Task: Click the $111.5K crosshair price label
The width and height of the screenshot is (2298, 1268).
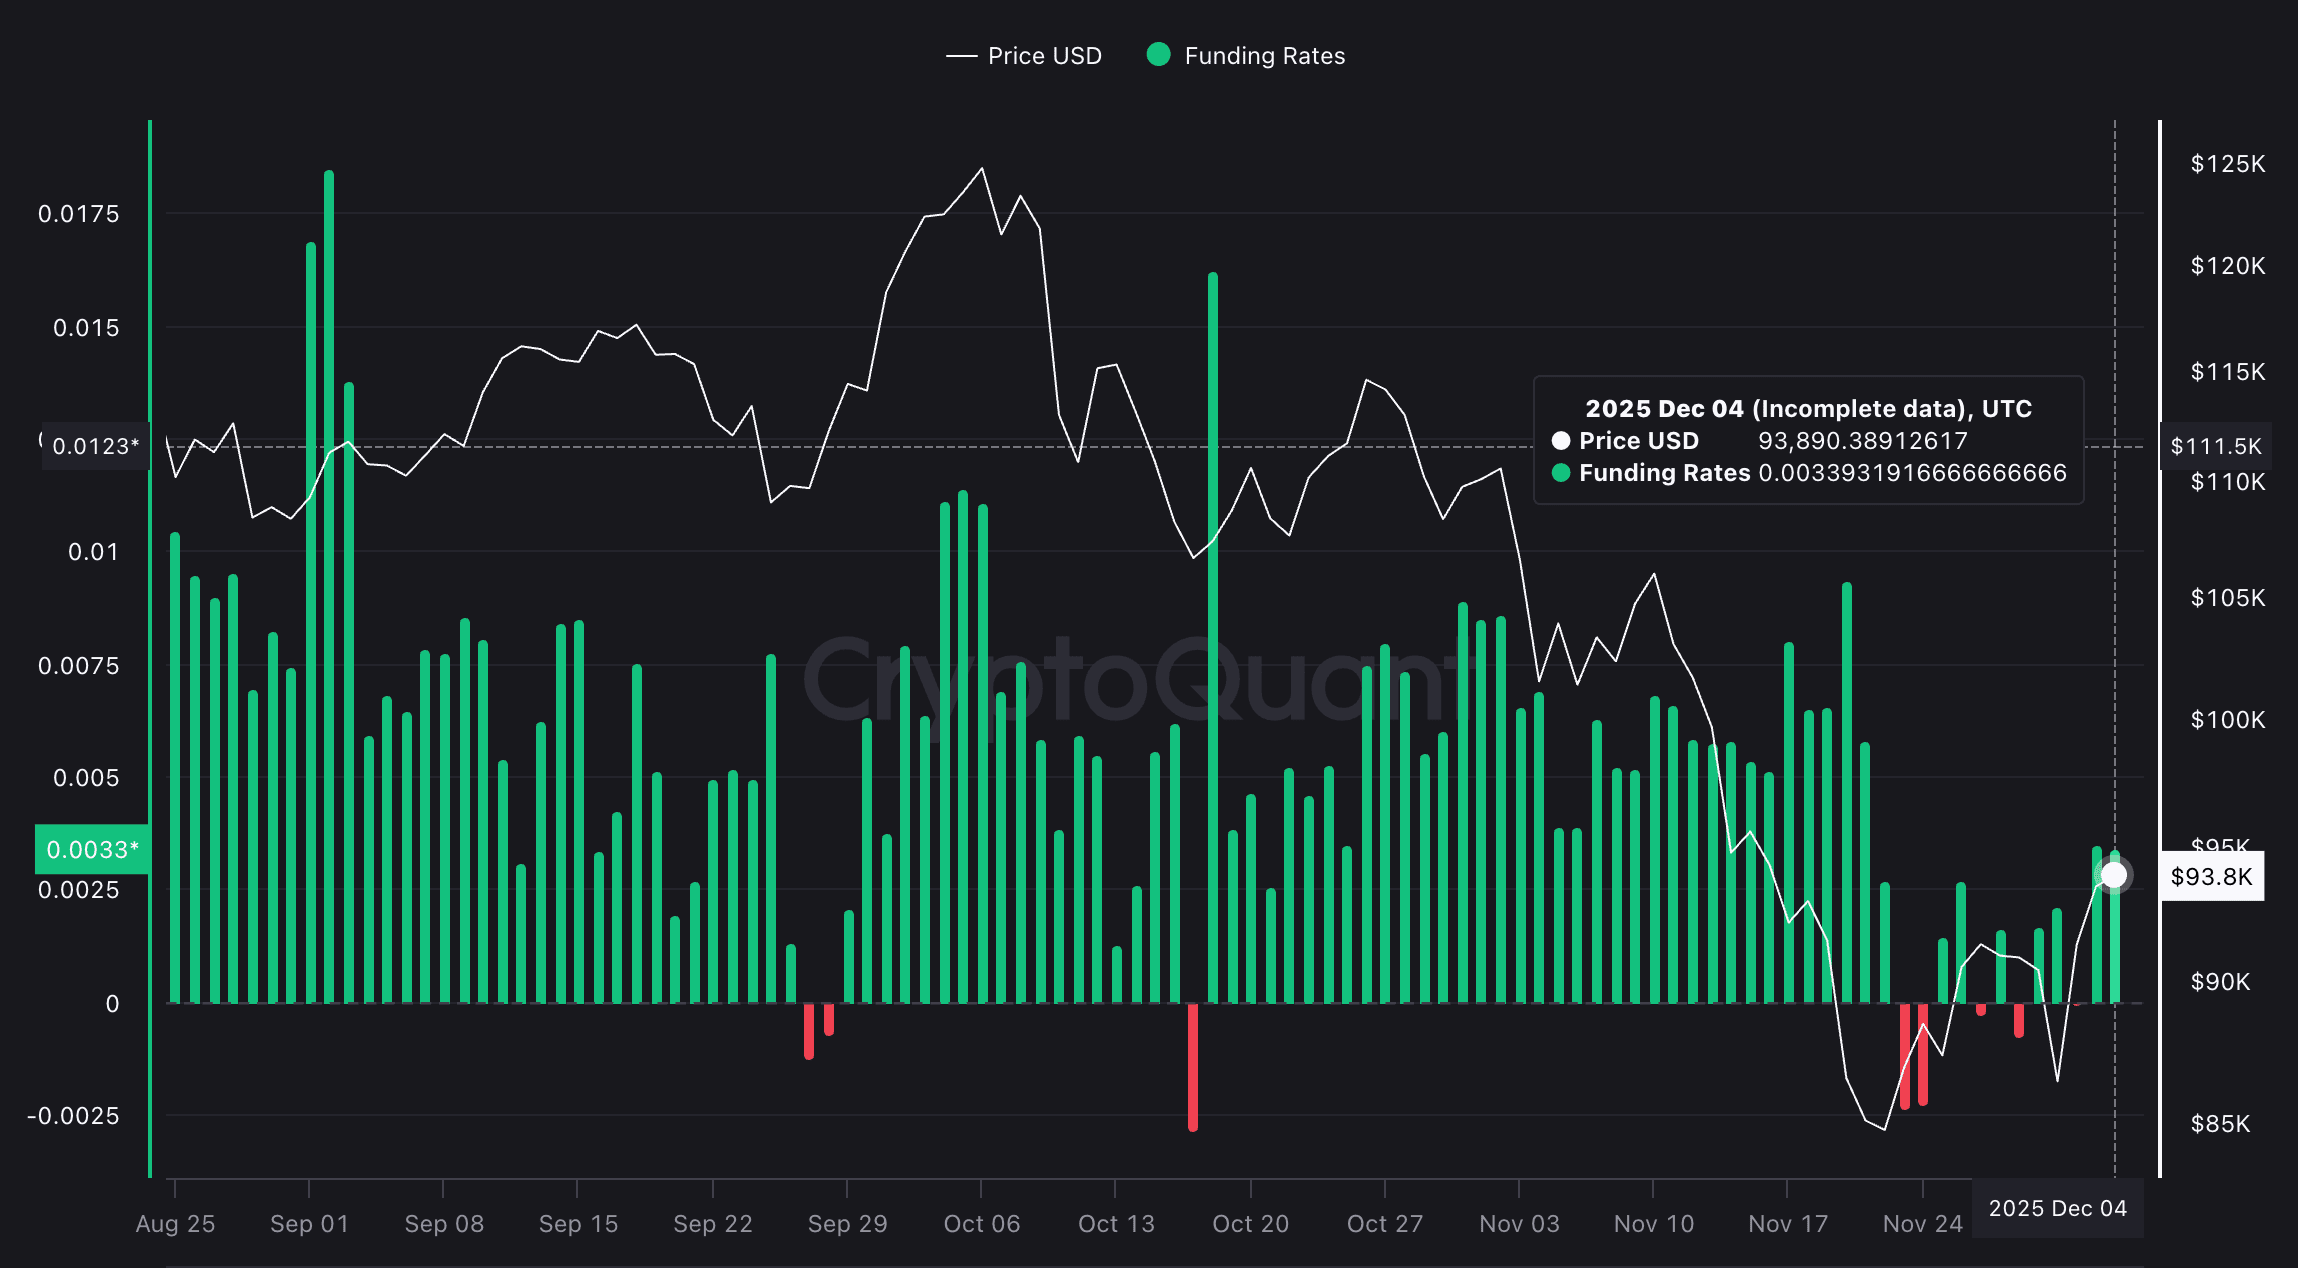Action: click(x=2215, y=446)
